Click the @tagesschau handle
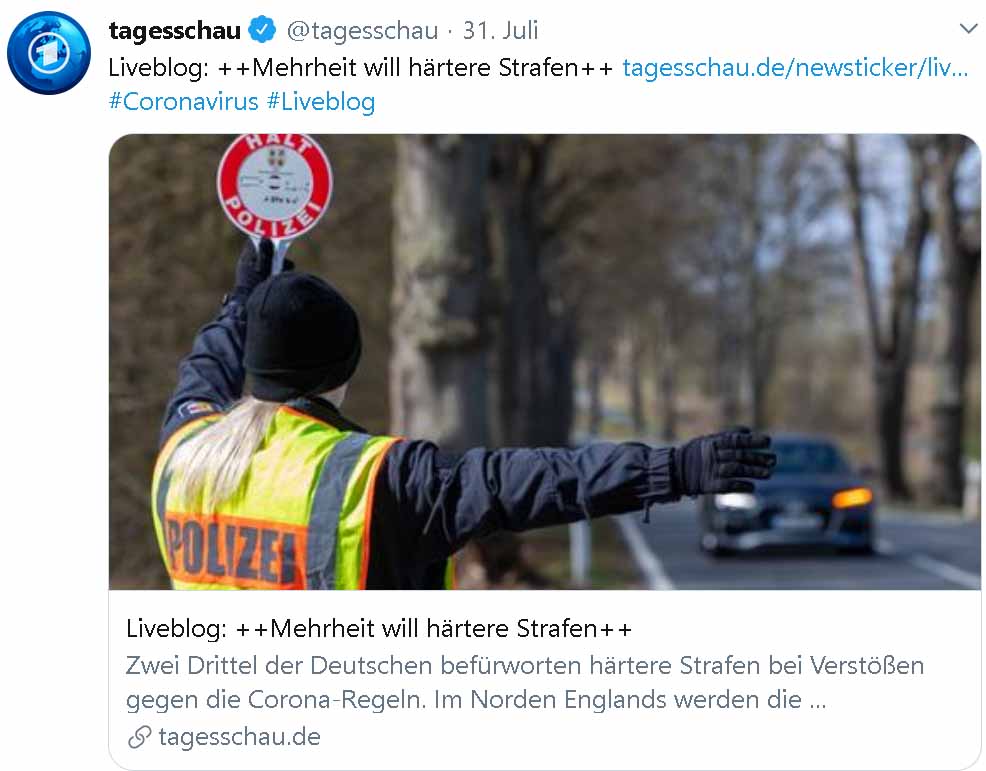986x771 pixels. [x=362, y=30]
